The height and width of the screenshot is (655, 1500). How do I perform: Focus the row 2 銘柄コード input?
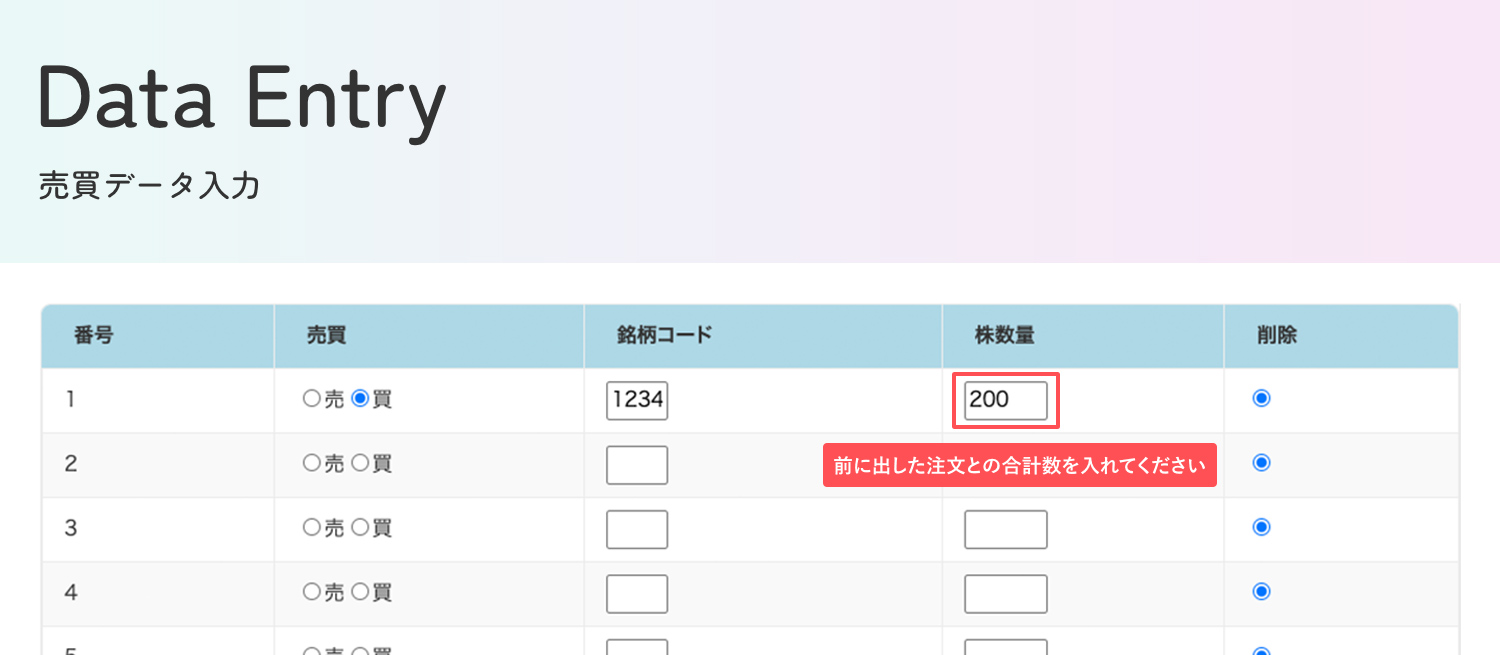coord(637,465)
